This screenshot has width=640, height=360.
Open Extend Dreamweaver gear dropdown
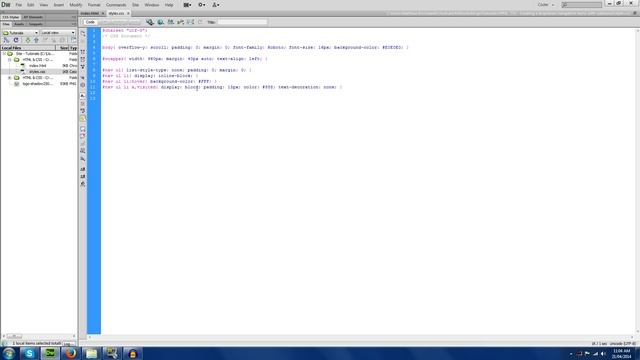(x=202, y=5)
